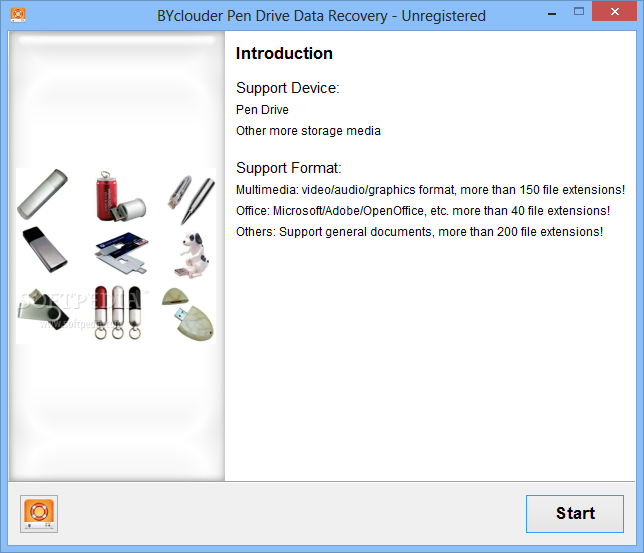This screenshot has height=553, width=644.
Task: Click the lifebuoy recovery icon button
Action: click(x=39, y=514)
